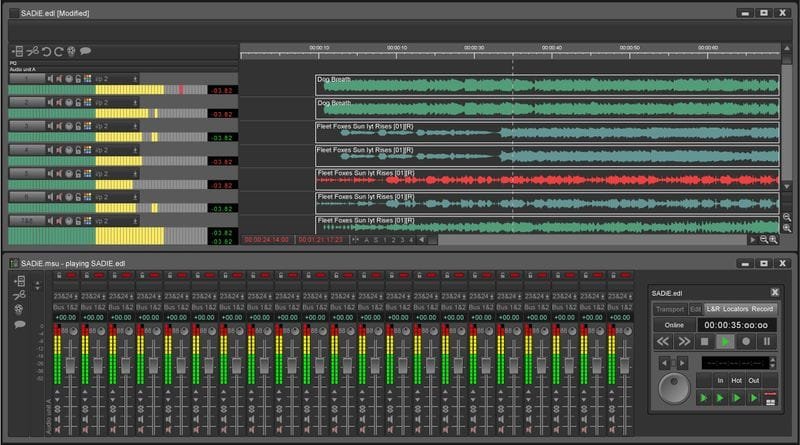800x445 pixels.
Task: Toggle the Online button in transport panel
Action: 674,325
